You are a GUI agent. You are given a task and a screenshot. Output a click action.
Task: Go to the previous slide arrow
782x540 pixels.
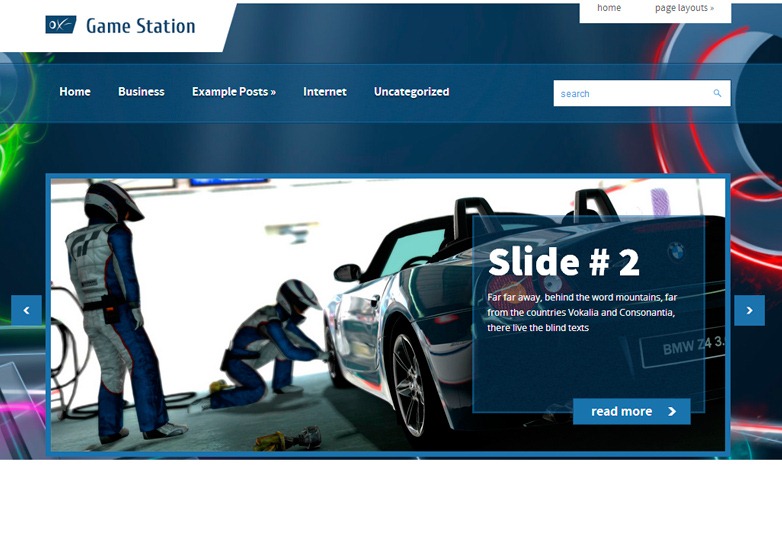[x=26, y=310]
